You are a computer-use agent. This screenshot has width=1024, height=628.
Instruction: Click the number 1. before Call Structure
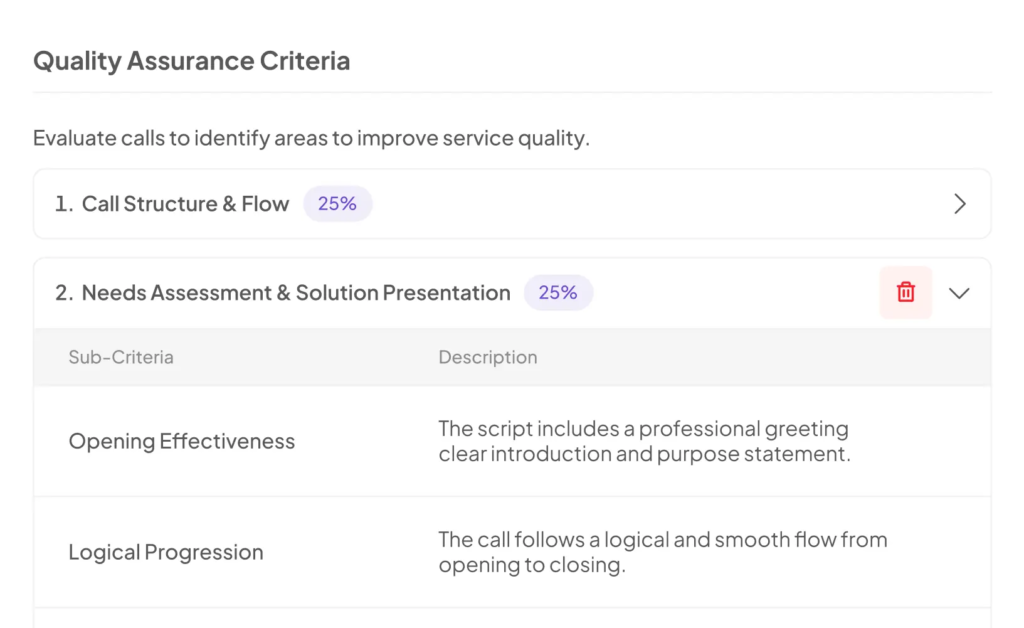pyautogui.click(x=64, y=204)
